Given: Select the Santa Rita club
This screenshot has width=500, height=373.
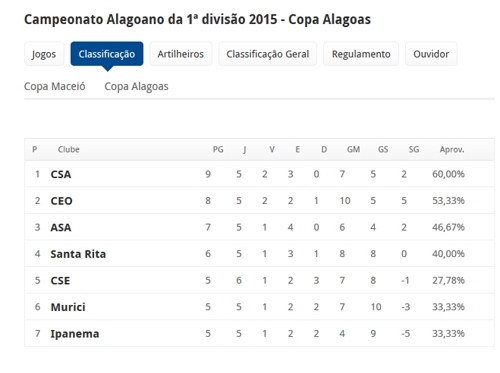Looking at the screenshot, I should coord(78,254).
